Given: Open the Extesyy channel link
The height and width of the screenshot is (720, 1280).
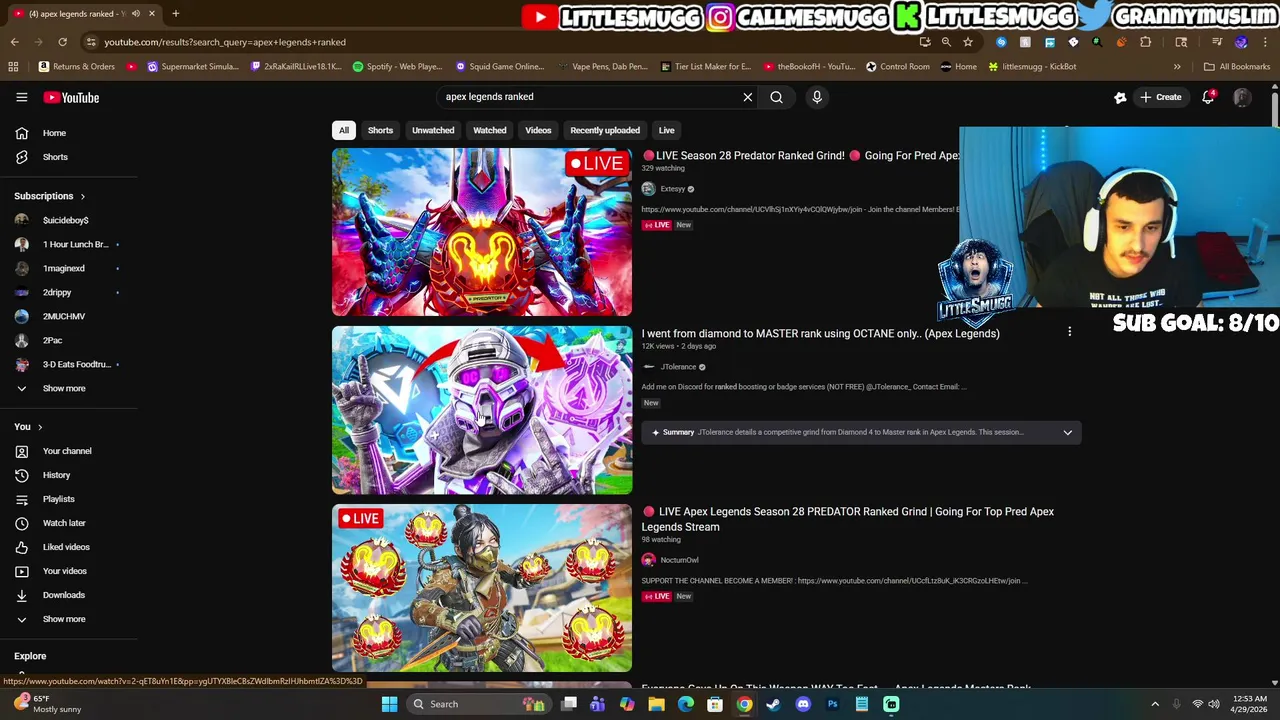Looking at the screenshot, I should pyautogui.click(x=673, y=189).
